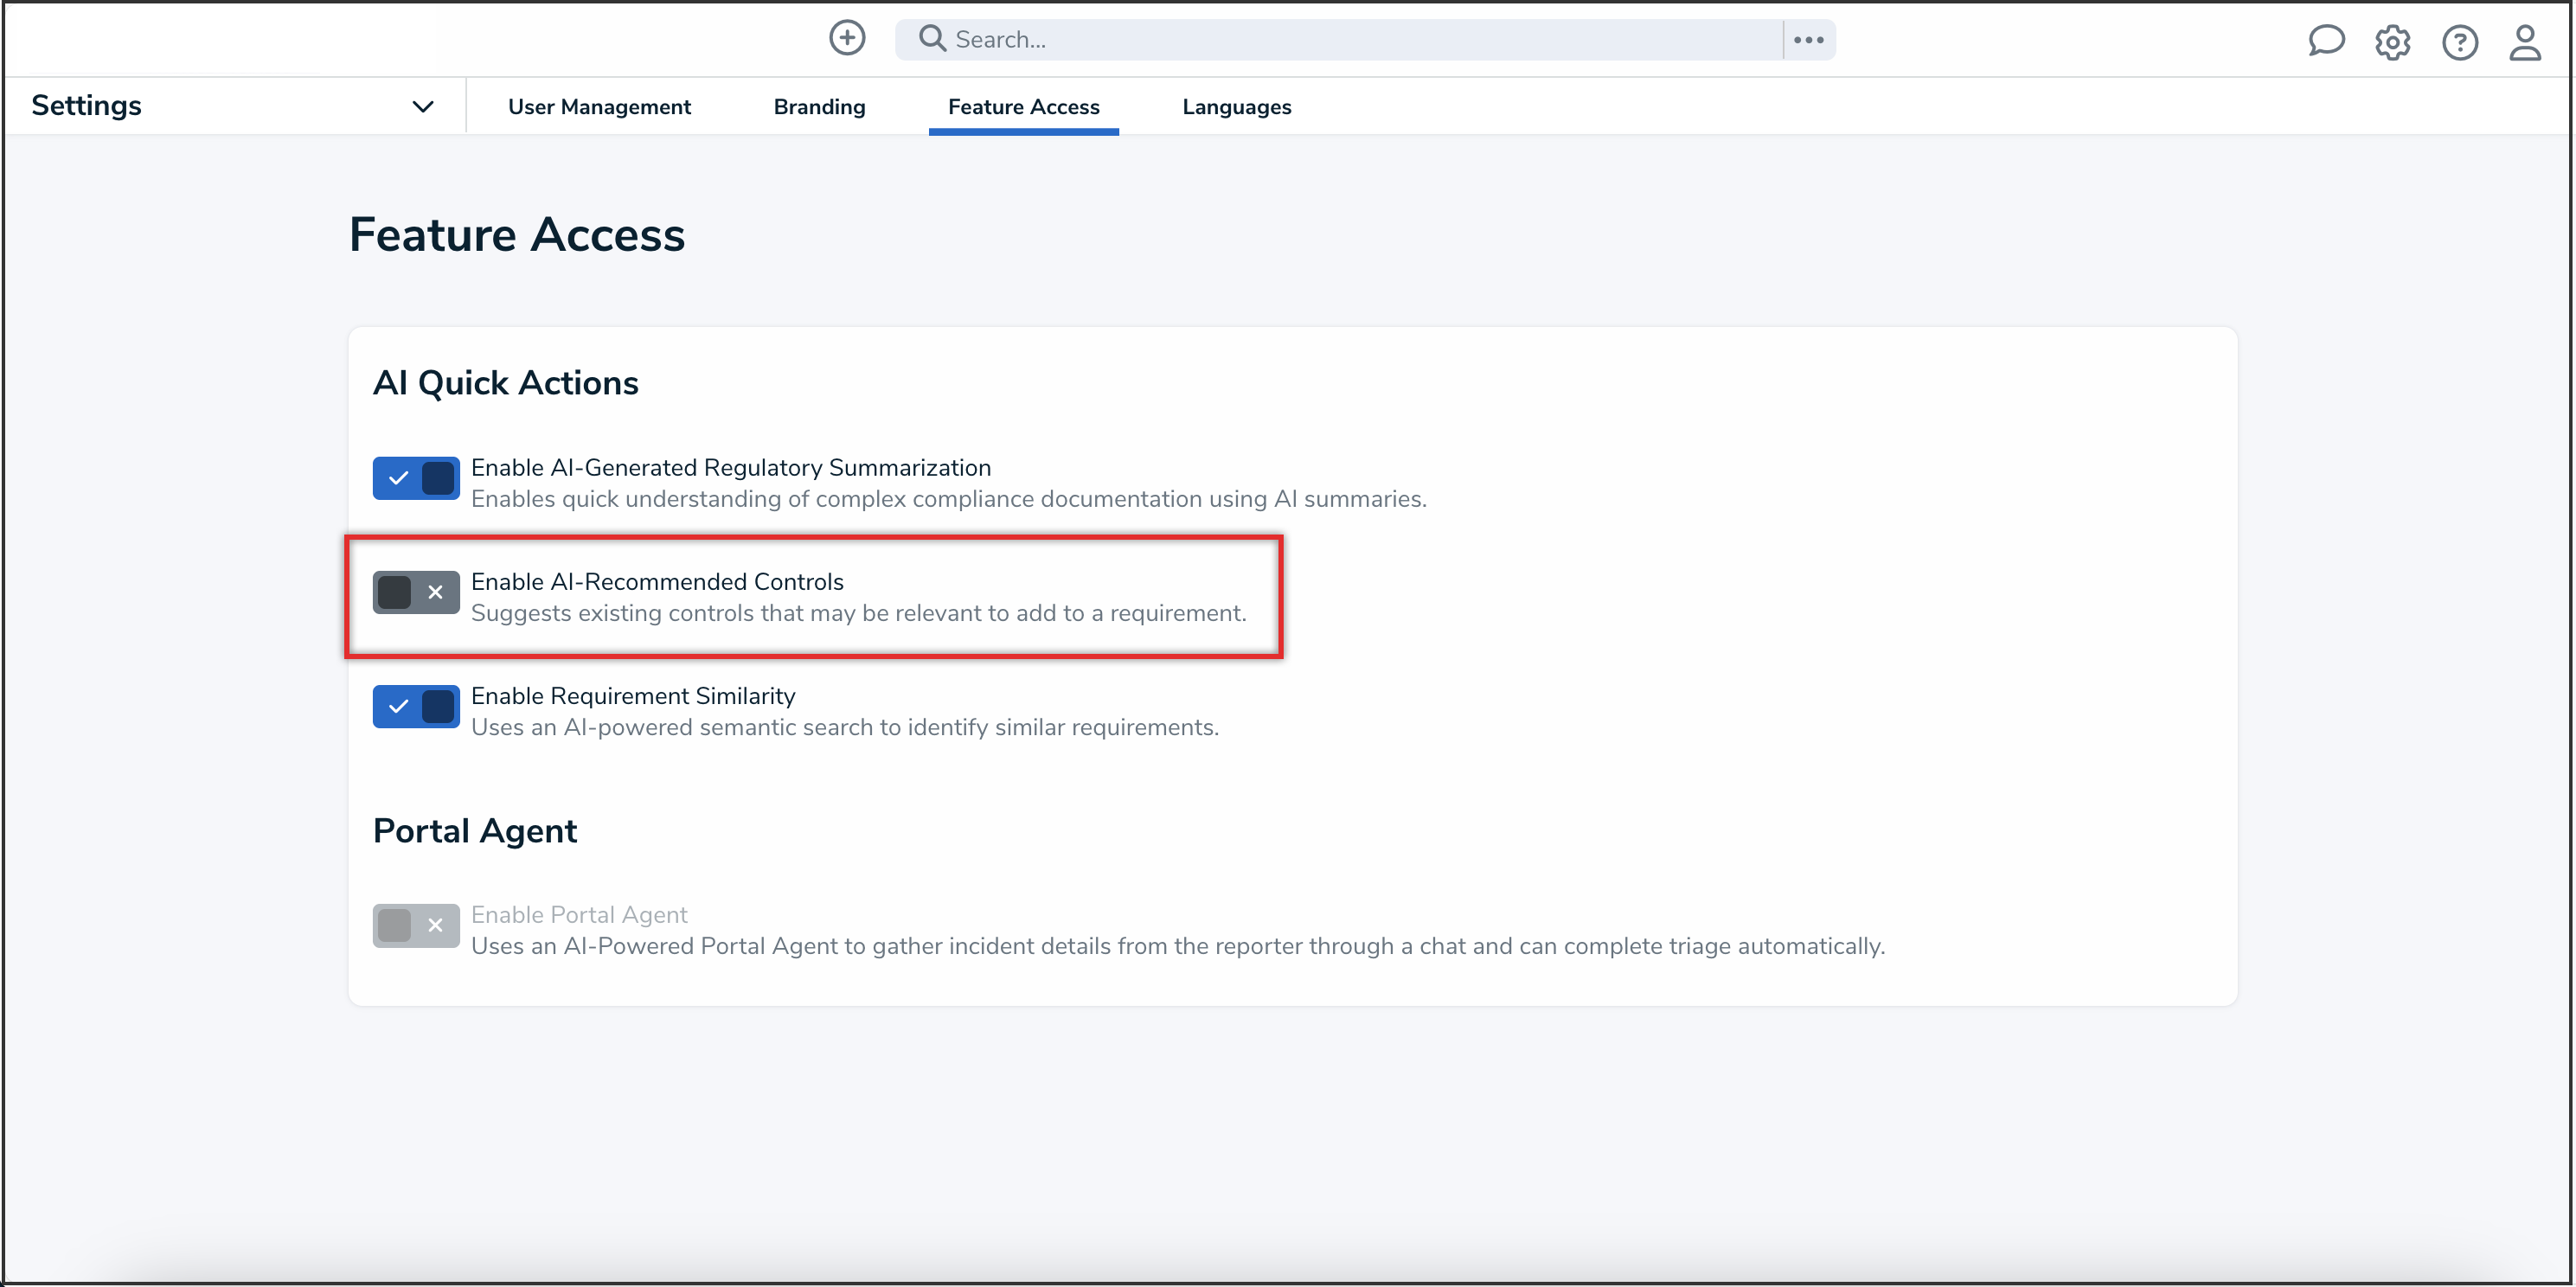Toggle Enable Portal Agent switch
2576x1287 pixels.
pos(415,925)
